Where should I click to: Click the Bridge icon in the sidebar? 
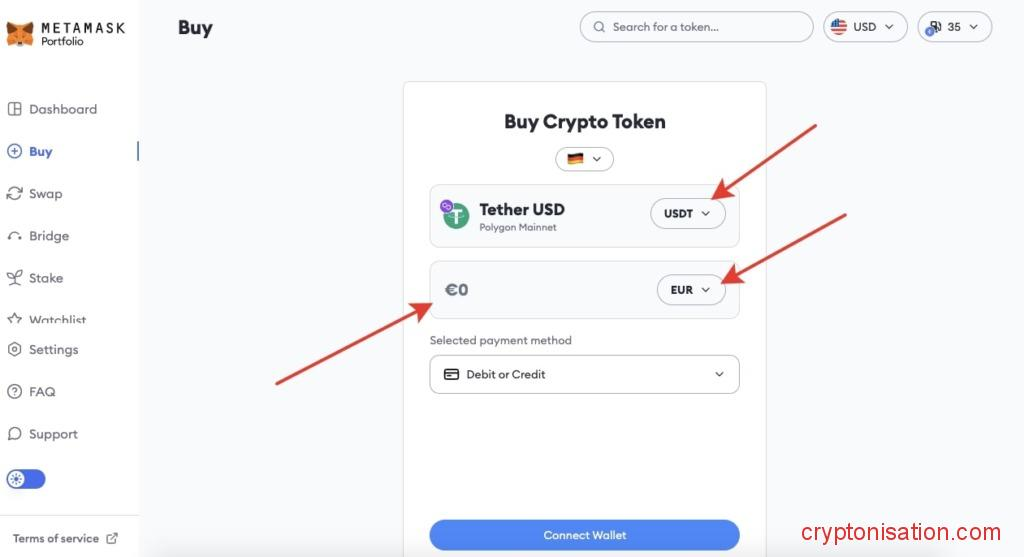pos(14,236)
